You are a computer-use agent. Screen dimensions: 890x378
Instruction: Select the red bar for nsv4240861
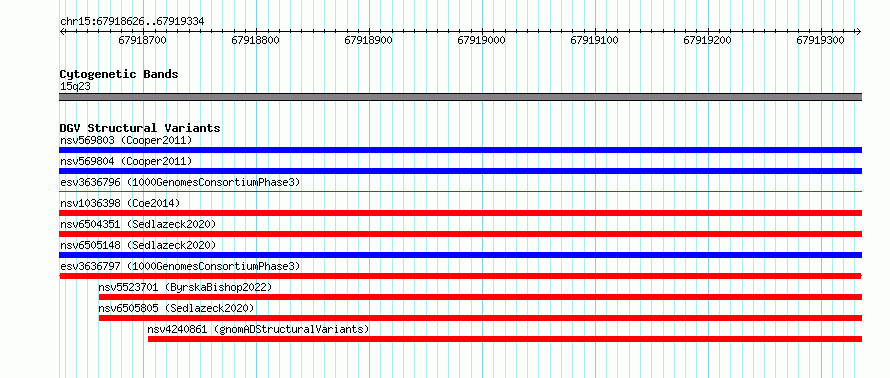click(x=505, y=339)
